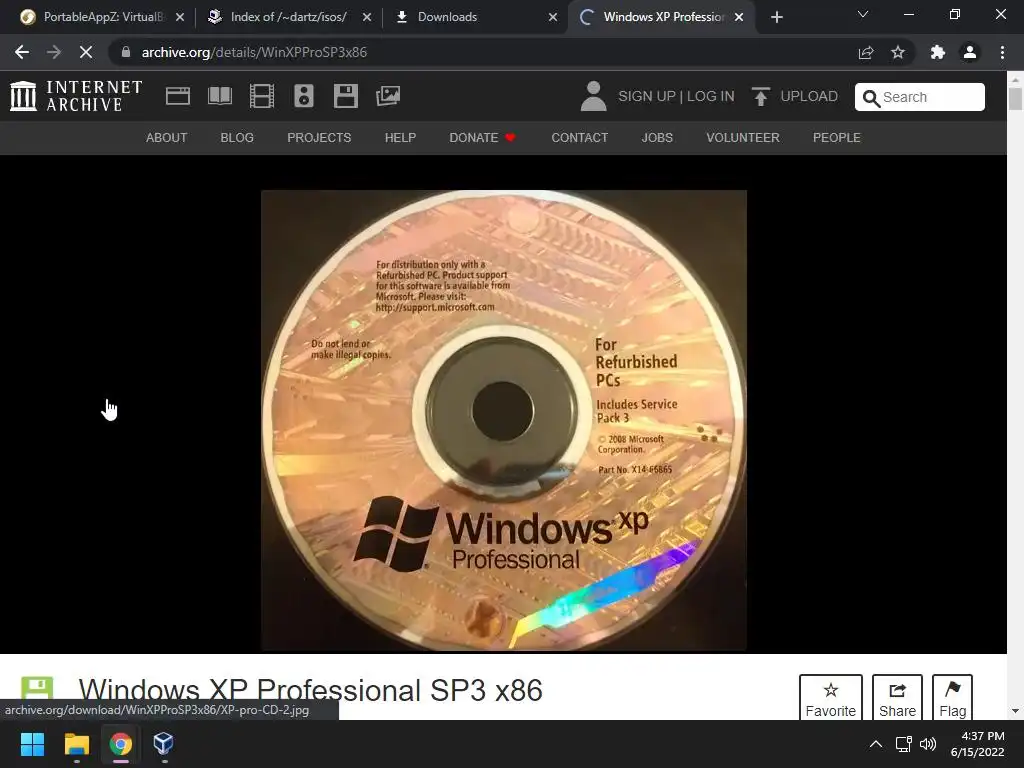Open the Texts book icon

click(219, 96)
